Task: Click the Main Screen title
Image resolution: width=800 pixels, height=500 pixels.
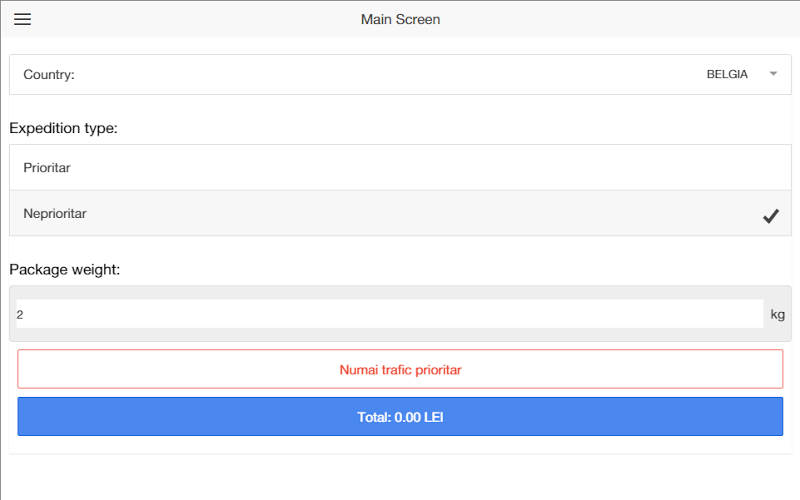Action: click(x=400, y=19)
